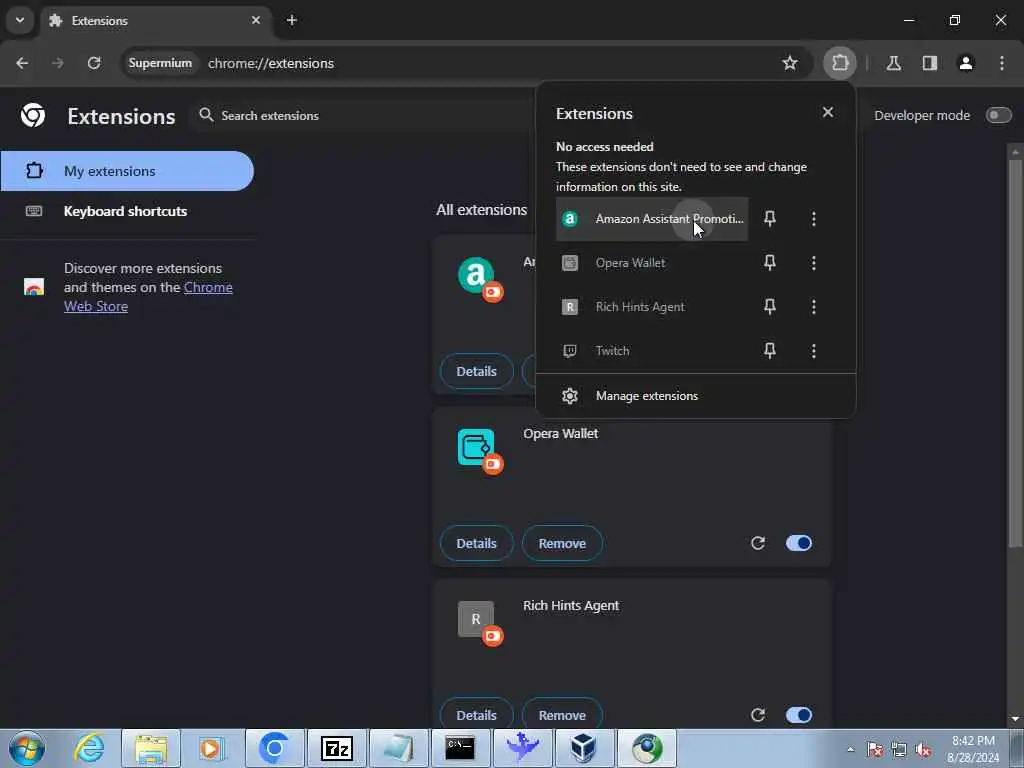Disable the Rich Hints Agent toggle
Screen dimensions: 1024x768
(799, 715)
